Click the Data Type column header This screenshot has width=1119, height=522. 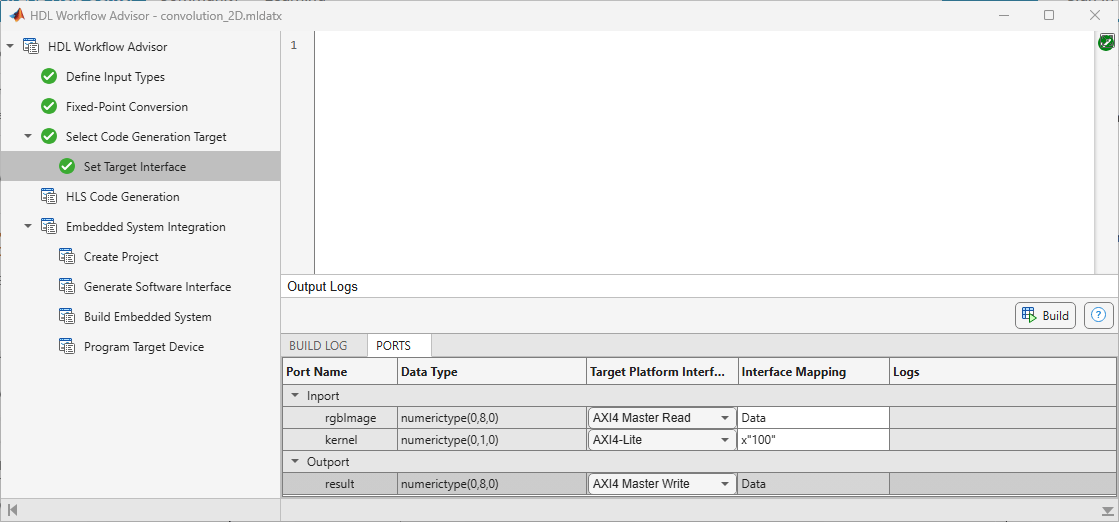click(492, 372)
